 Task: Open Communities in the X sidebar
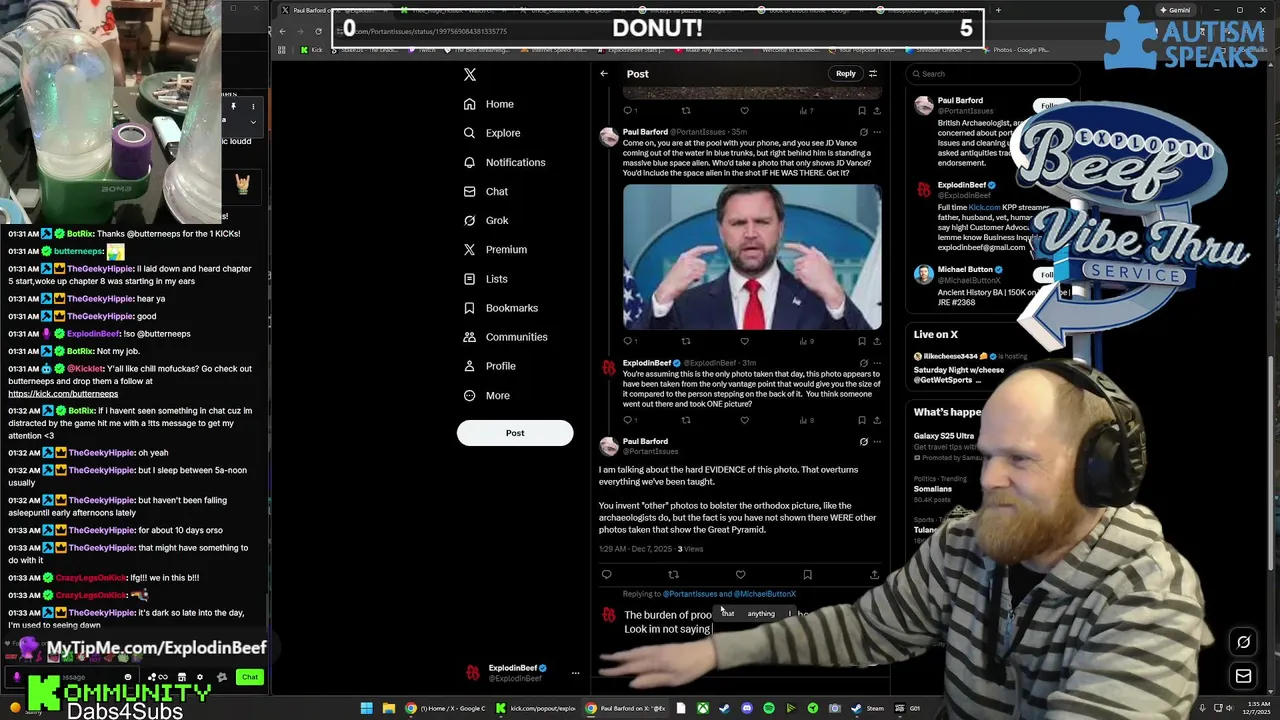click(505, 337)
